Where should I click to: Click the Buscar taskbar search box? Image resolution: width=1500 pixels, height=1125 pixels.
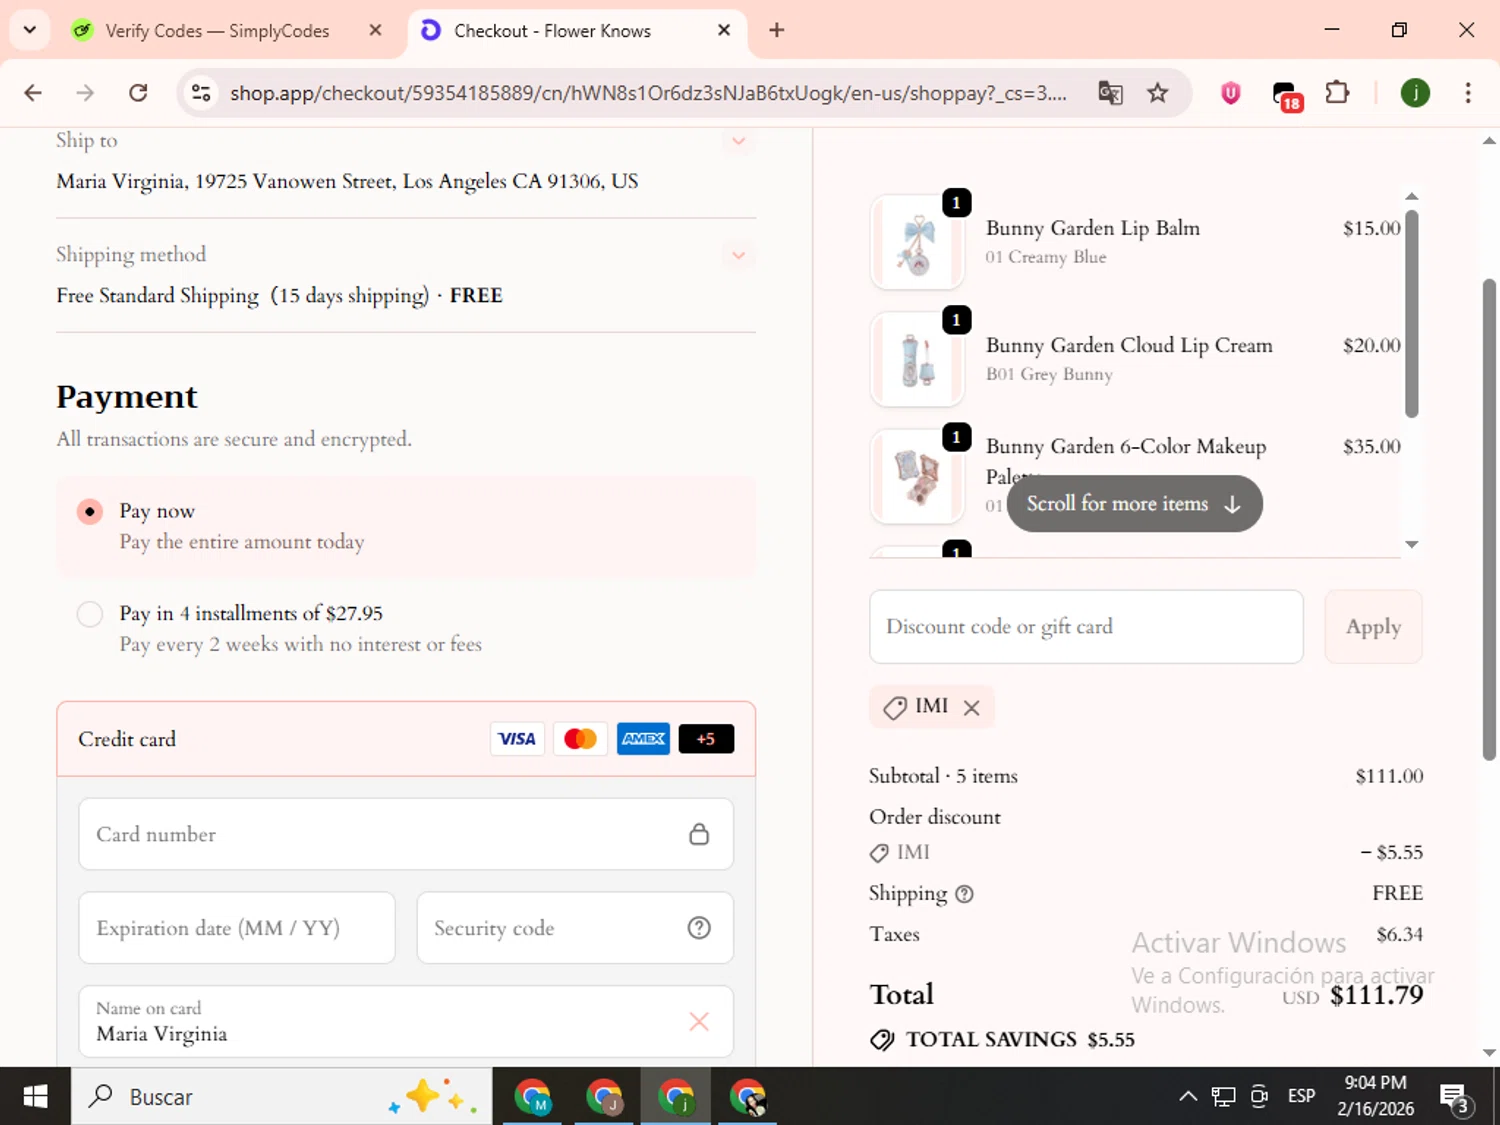point(281,1097)
